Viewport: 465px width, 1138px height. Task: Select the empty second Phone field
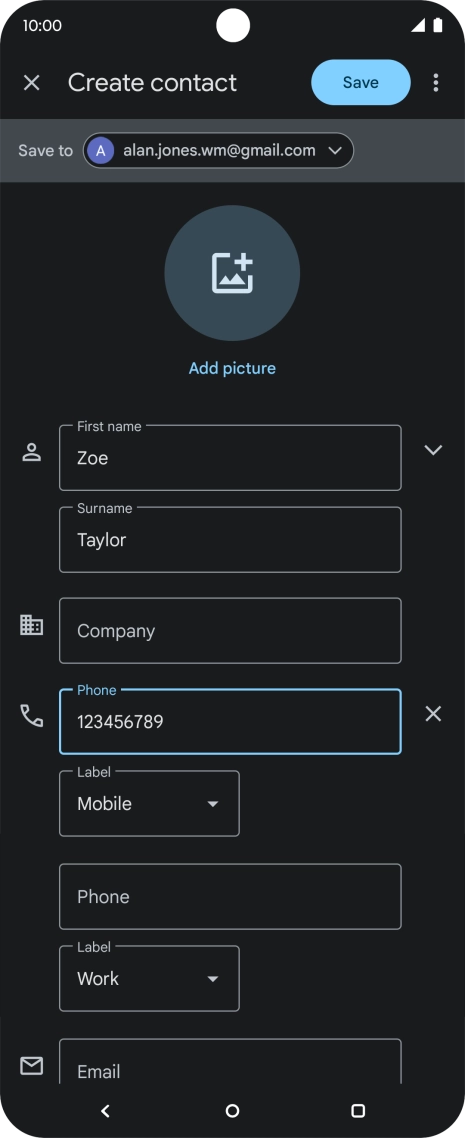(230, 896)
